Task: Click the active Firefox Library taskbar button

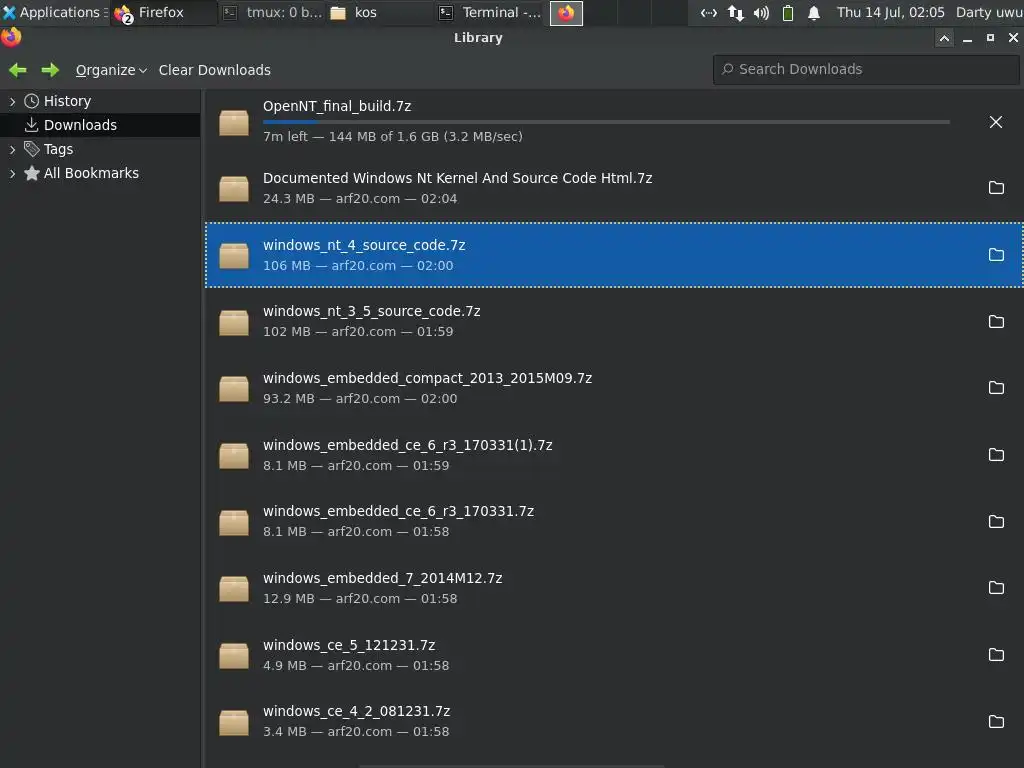Action: pyautogui.click(x=566, y=13)
